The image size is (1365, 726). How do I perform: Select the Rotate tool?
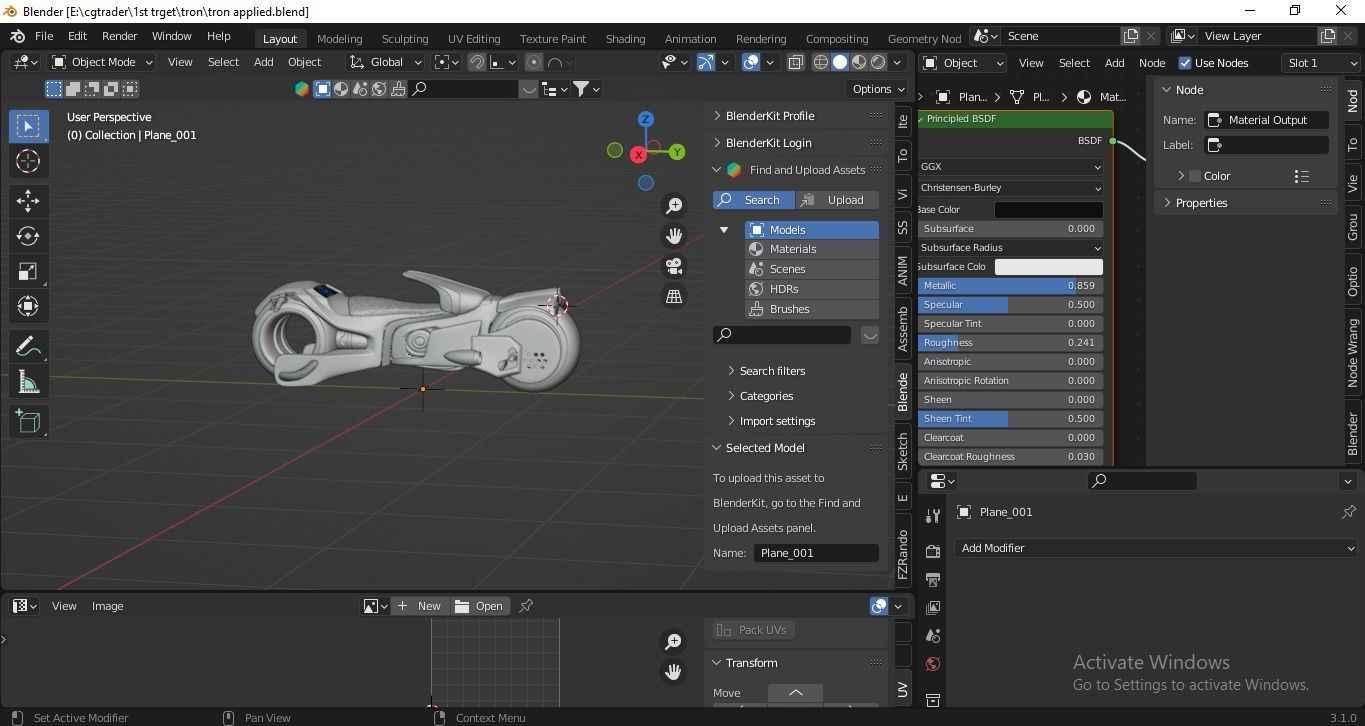(x=28, y=236)
